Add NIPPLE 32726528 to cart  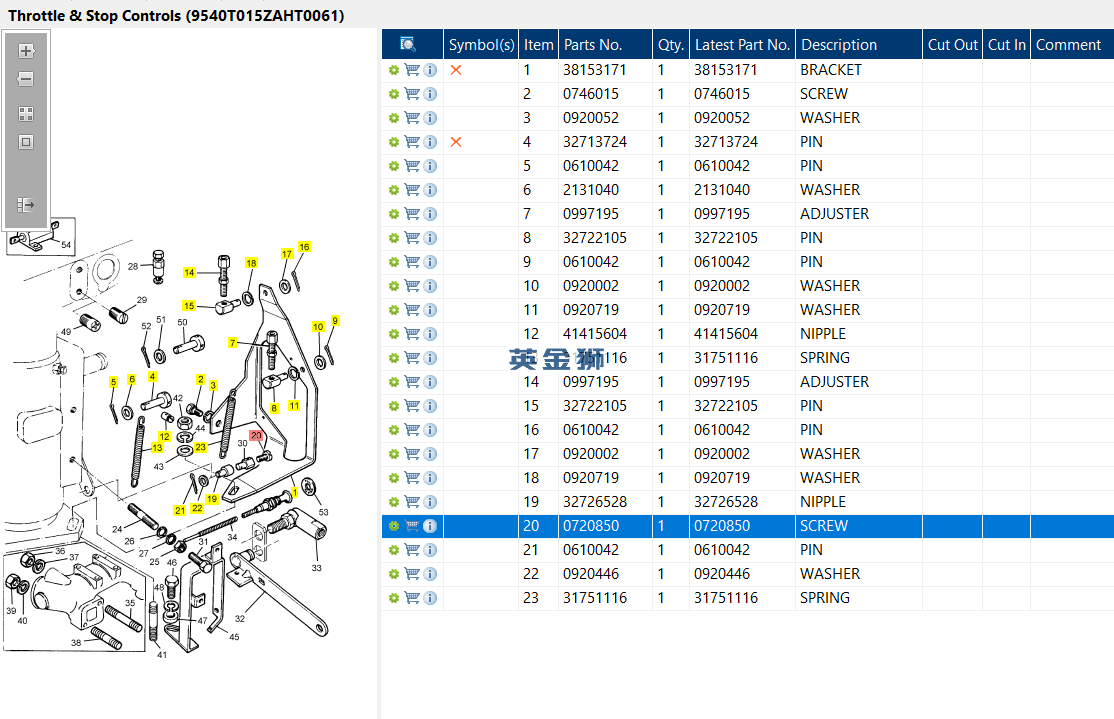tap(412, 502)
